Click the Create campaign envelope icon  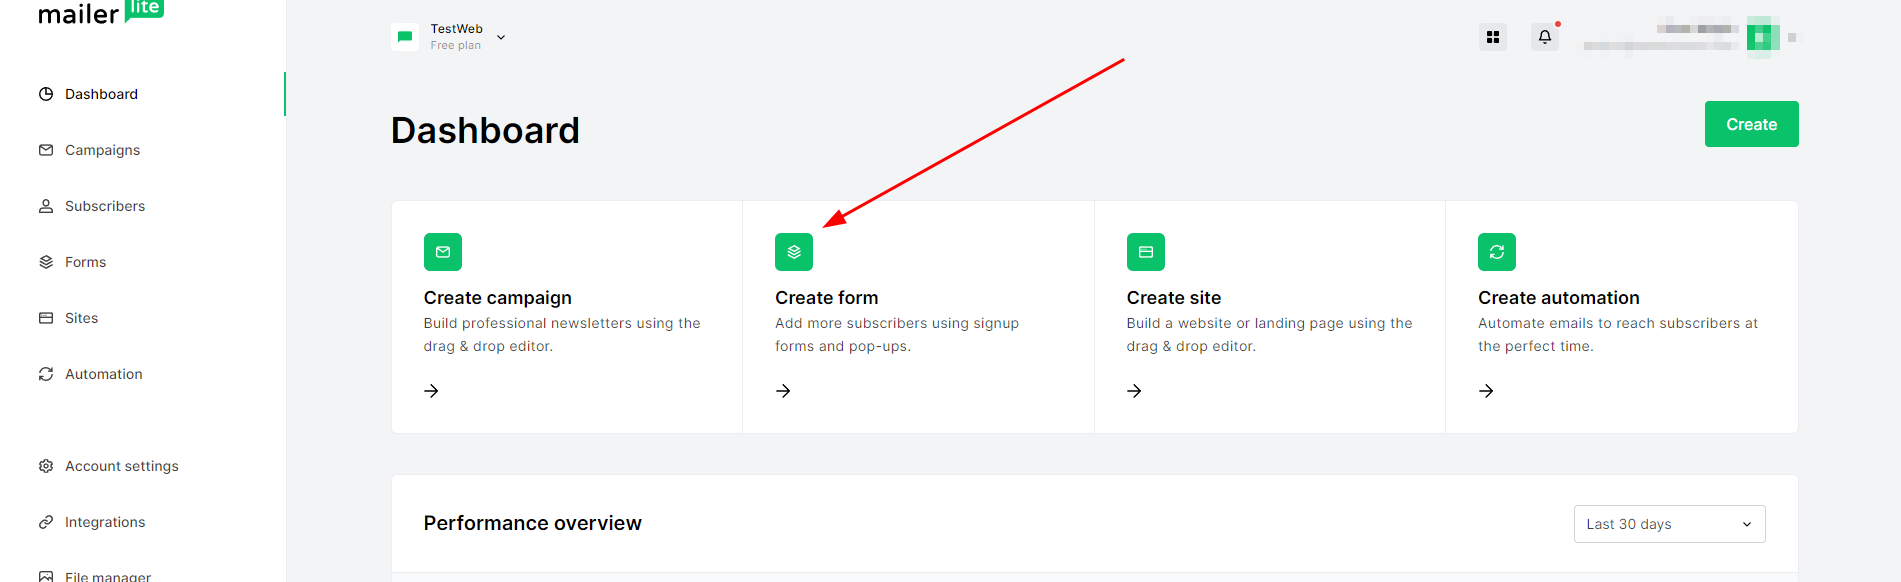[x=442, y=252]
